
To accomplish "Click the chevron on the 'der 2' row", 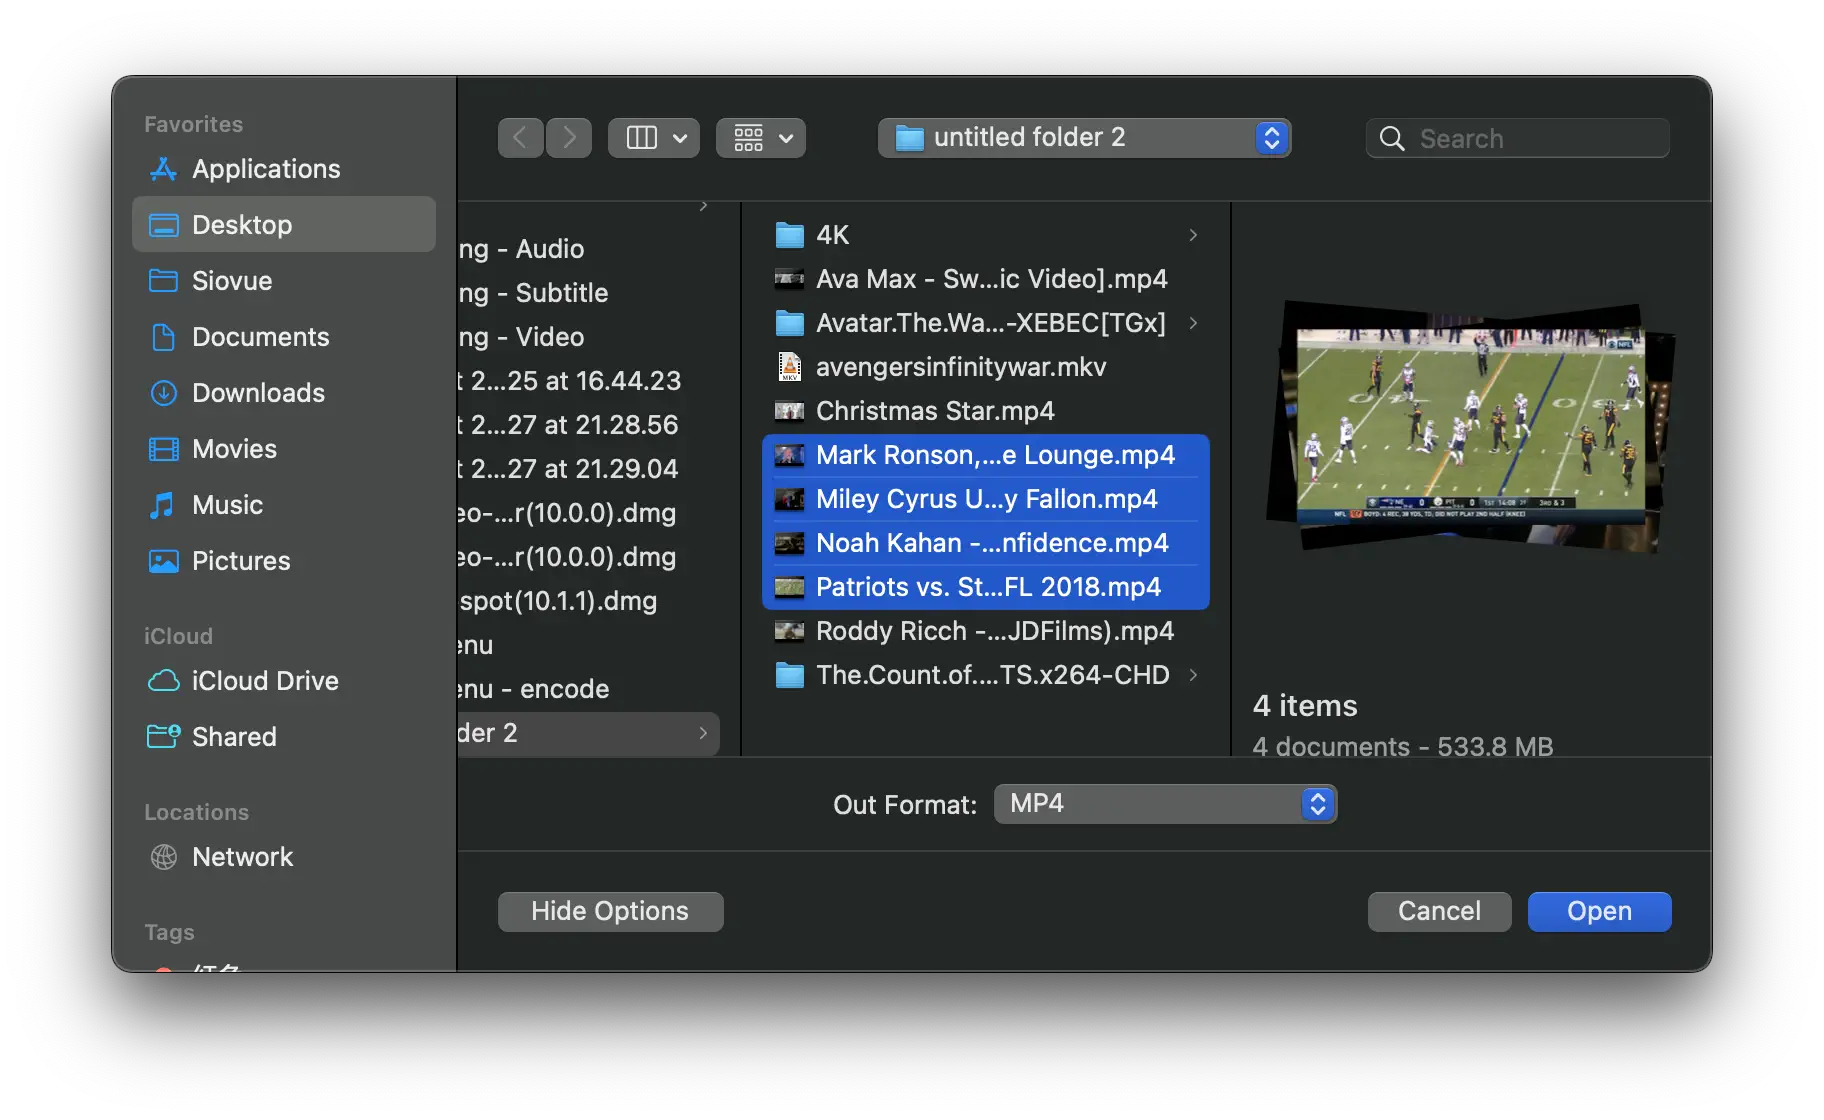I will [x=703, y=733].
